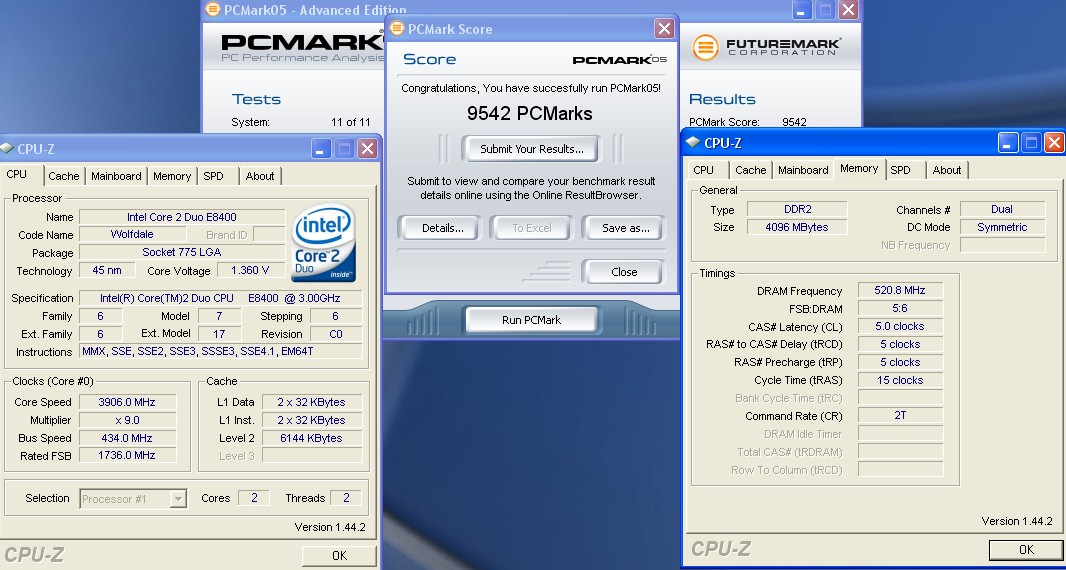Close the PCMark Score dialog with X

664,29
